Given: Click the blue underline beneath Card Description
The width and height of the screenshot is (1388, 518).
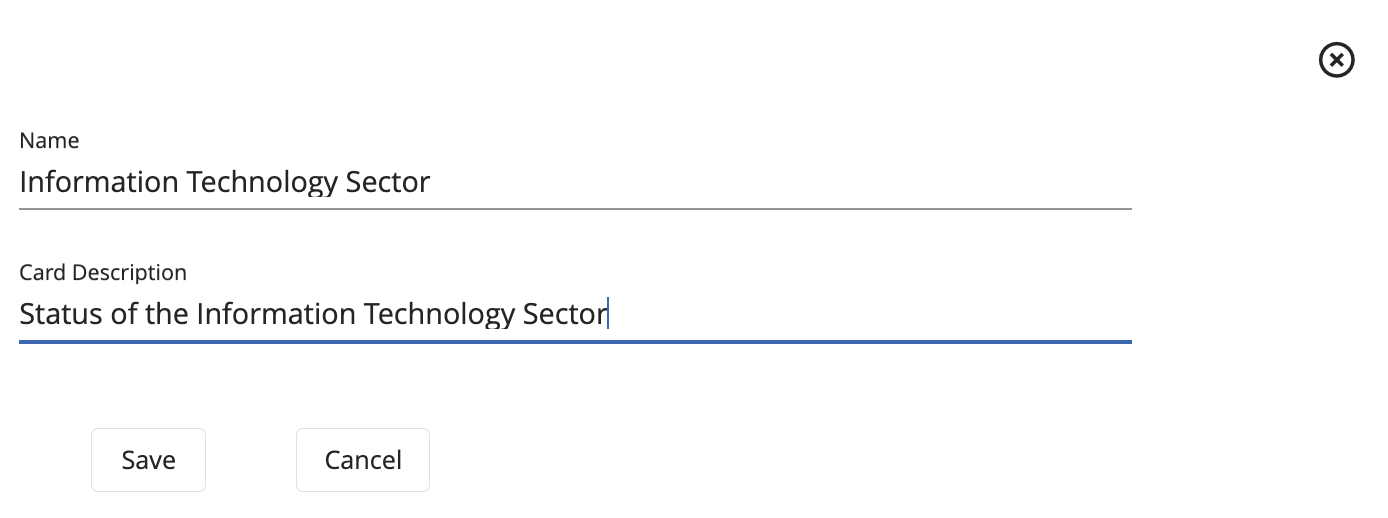Looking at the screenshot, I should click(x=574, y=342).
